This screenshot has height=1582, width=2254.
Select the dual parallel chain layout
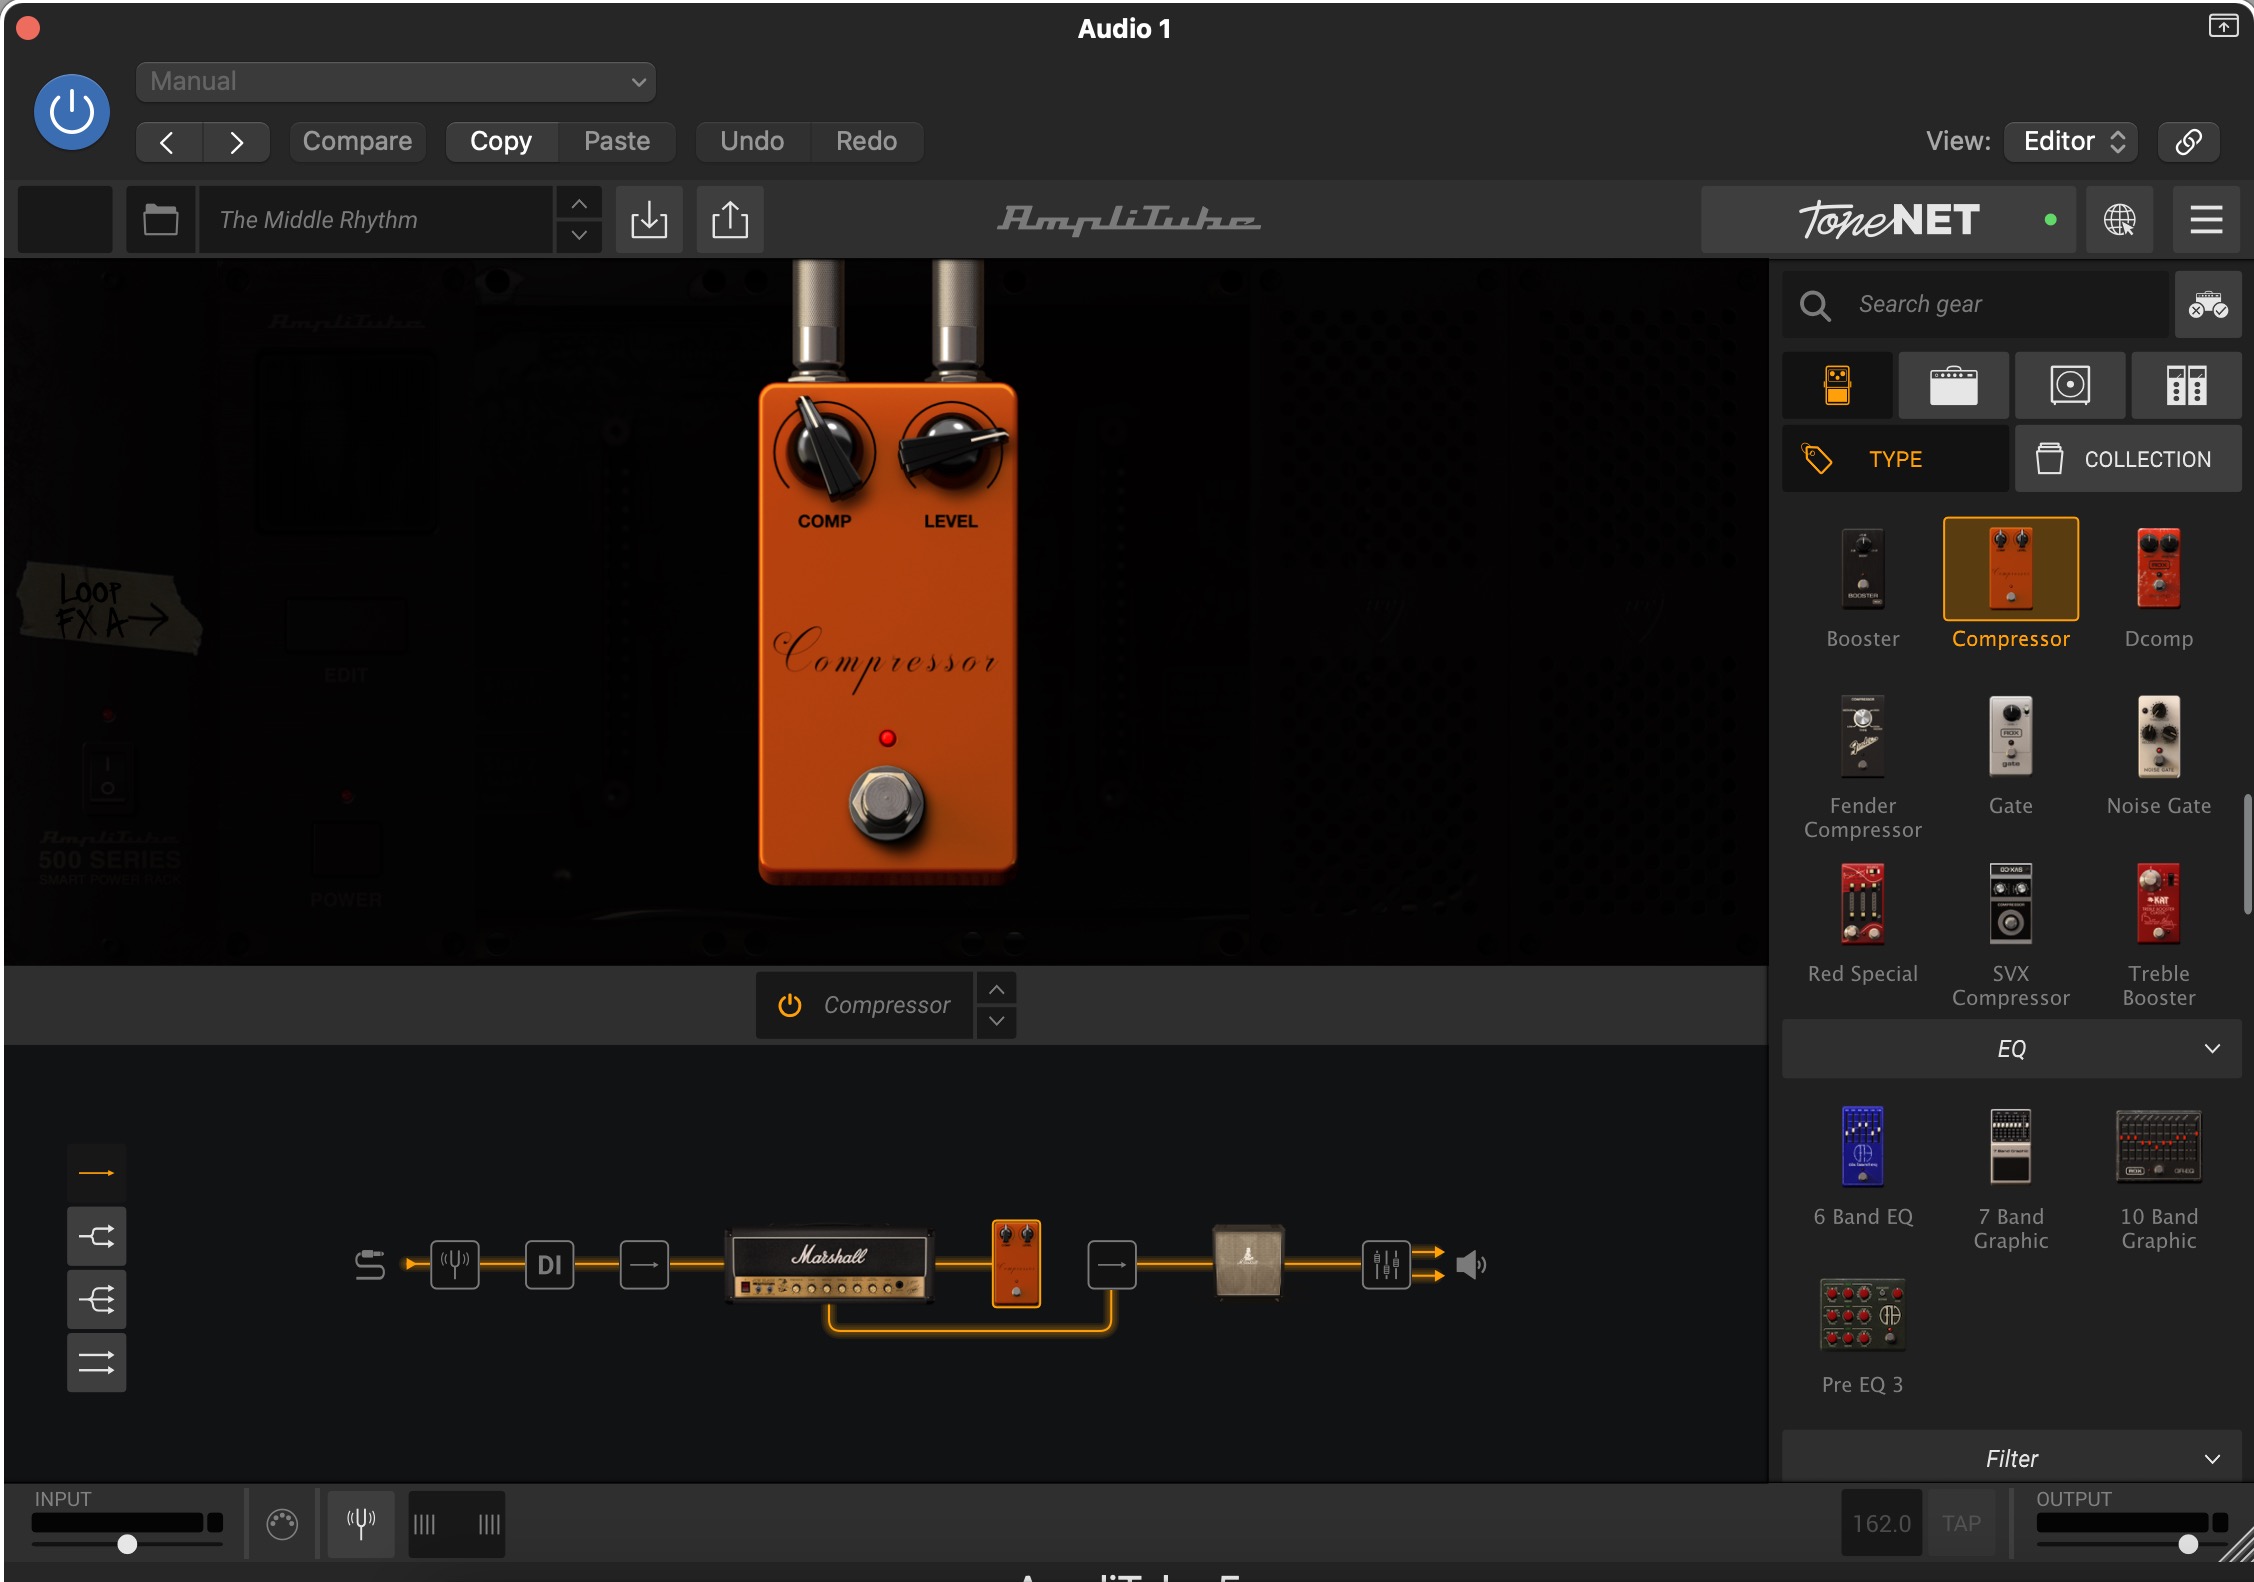coord(96,1362)
